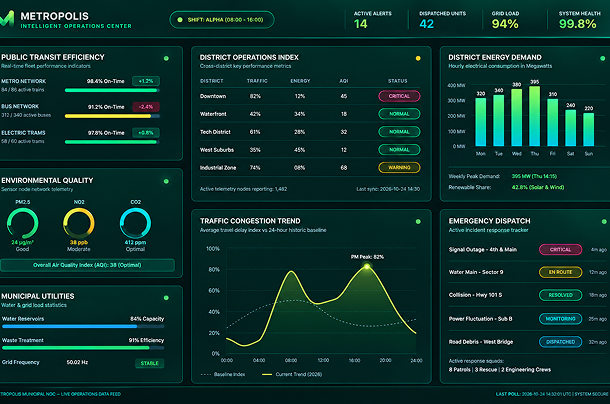
Task: Click Collision Hwy 101 S RESOLVED badge
Action: coord(560,295)
